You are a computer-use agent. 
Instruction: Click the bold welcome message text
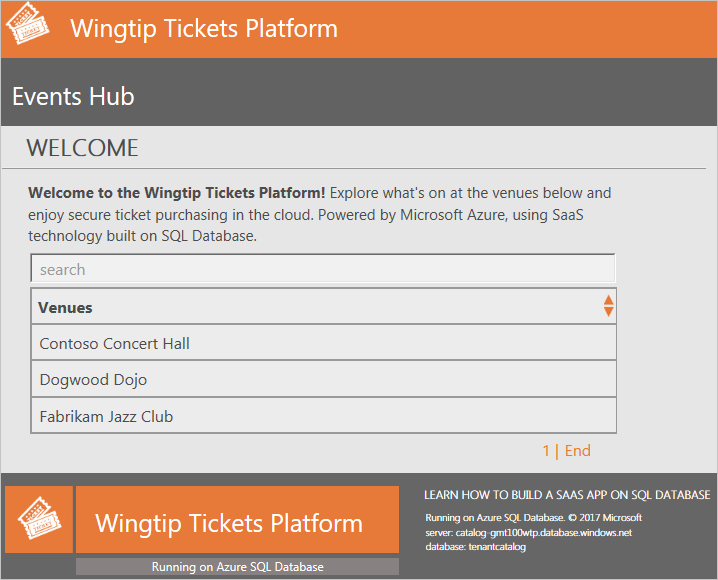(177, 193)
